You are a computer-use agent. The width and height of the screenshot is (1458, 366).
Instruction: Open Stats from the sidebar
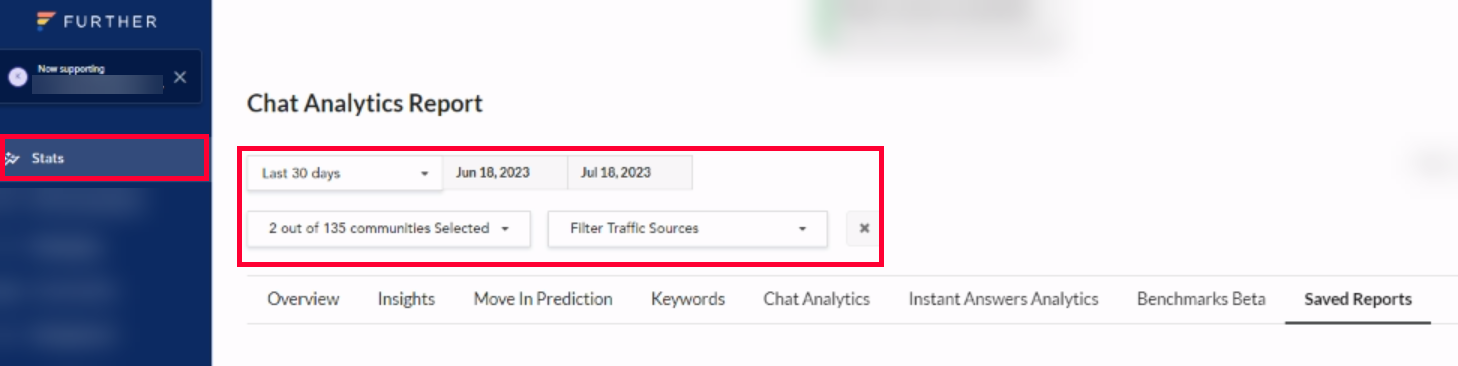click(x=104, y=158)
